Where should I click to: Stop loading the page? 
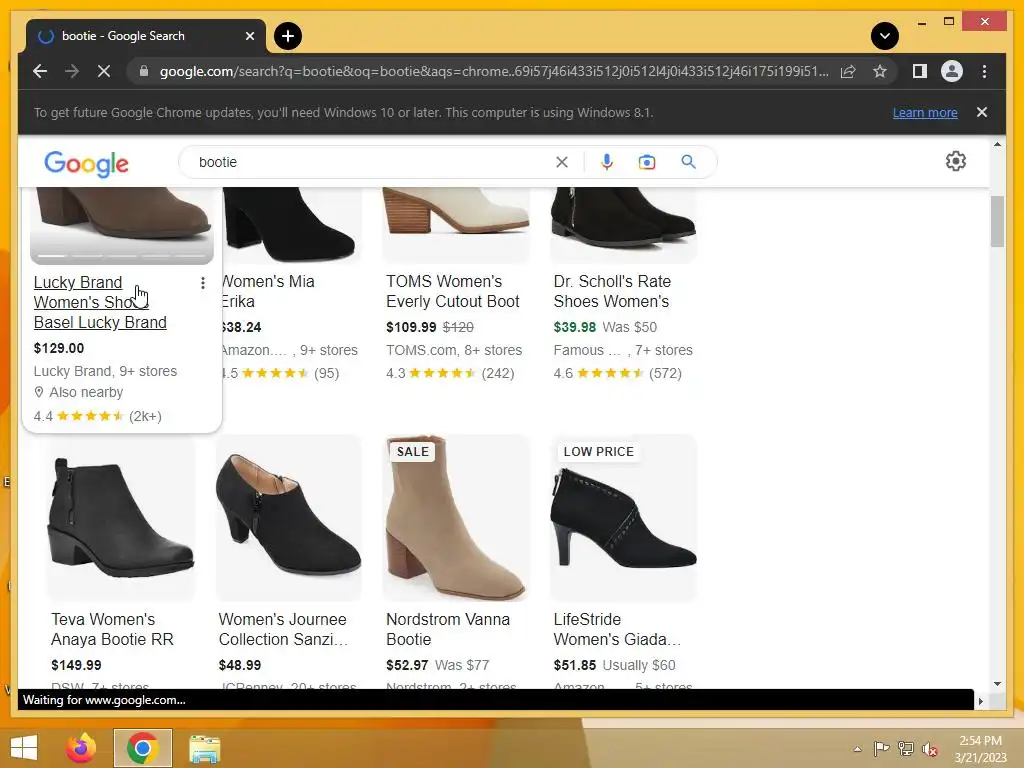(103, 71)
